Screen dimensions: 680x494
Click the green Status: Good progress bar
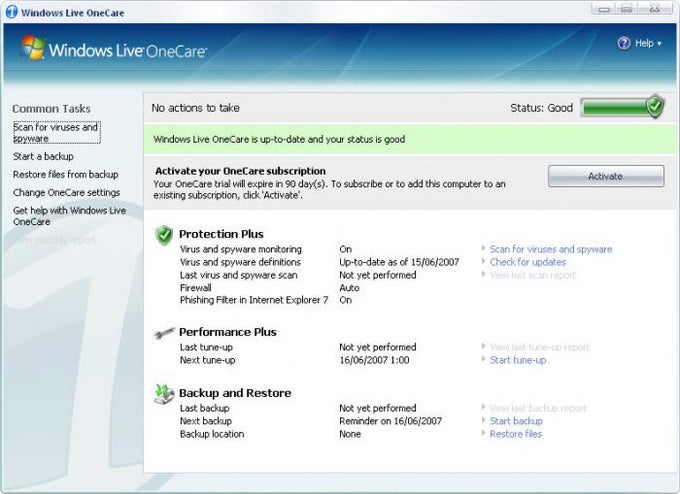tap(622, 108)
